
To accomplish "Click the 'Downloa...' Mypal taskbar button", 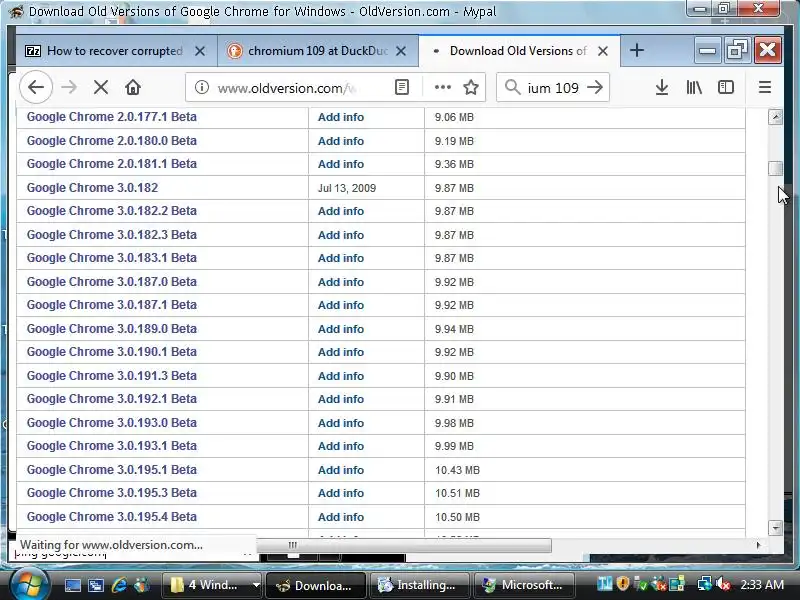I will (316, 585).
